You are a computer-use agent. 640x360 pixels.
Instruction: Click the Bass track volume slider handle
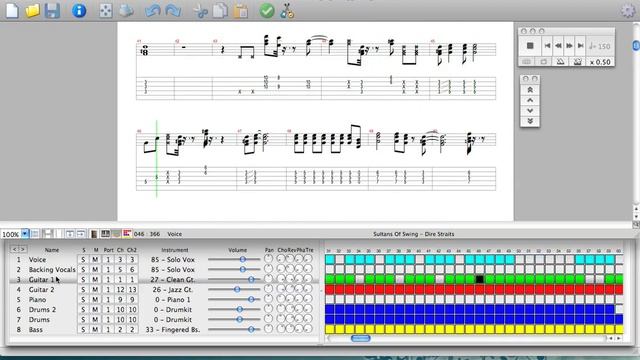251,329
